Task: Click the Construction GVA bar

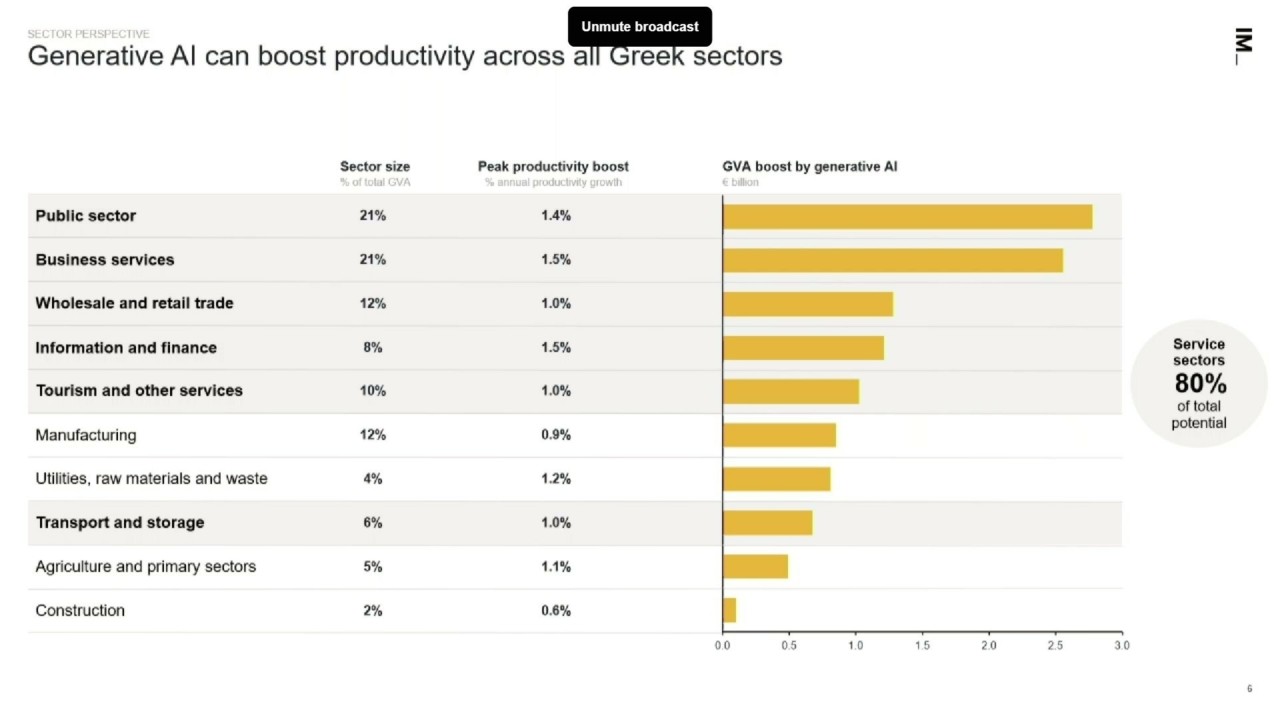Action: [730, 610]
